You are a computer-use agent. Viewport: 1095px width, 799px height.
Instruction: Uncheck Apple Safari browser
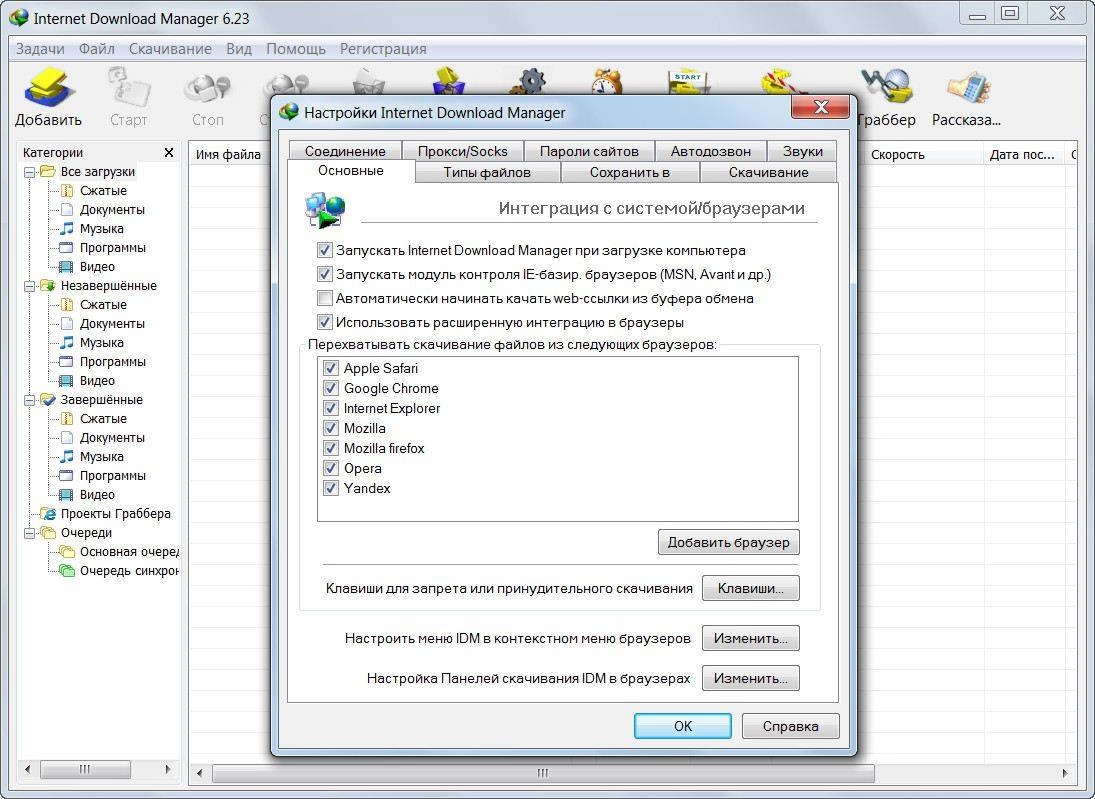pyautogui.click(x=330, y=368)
